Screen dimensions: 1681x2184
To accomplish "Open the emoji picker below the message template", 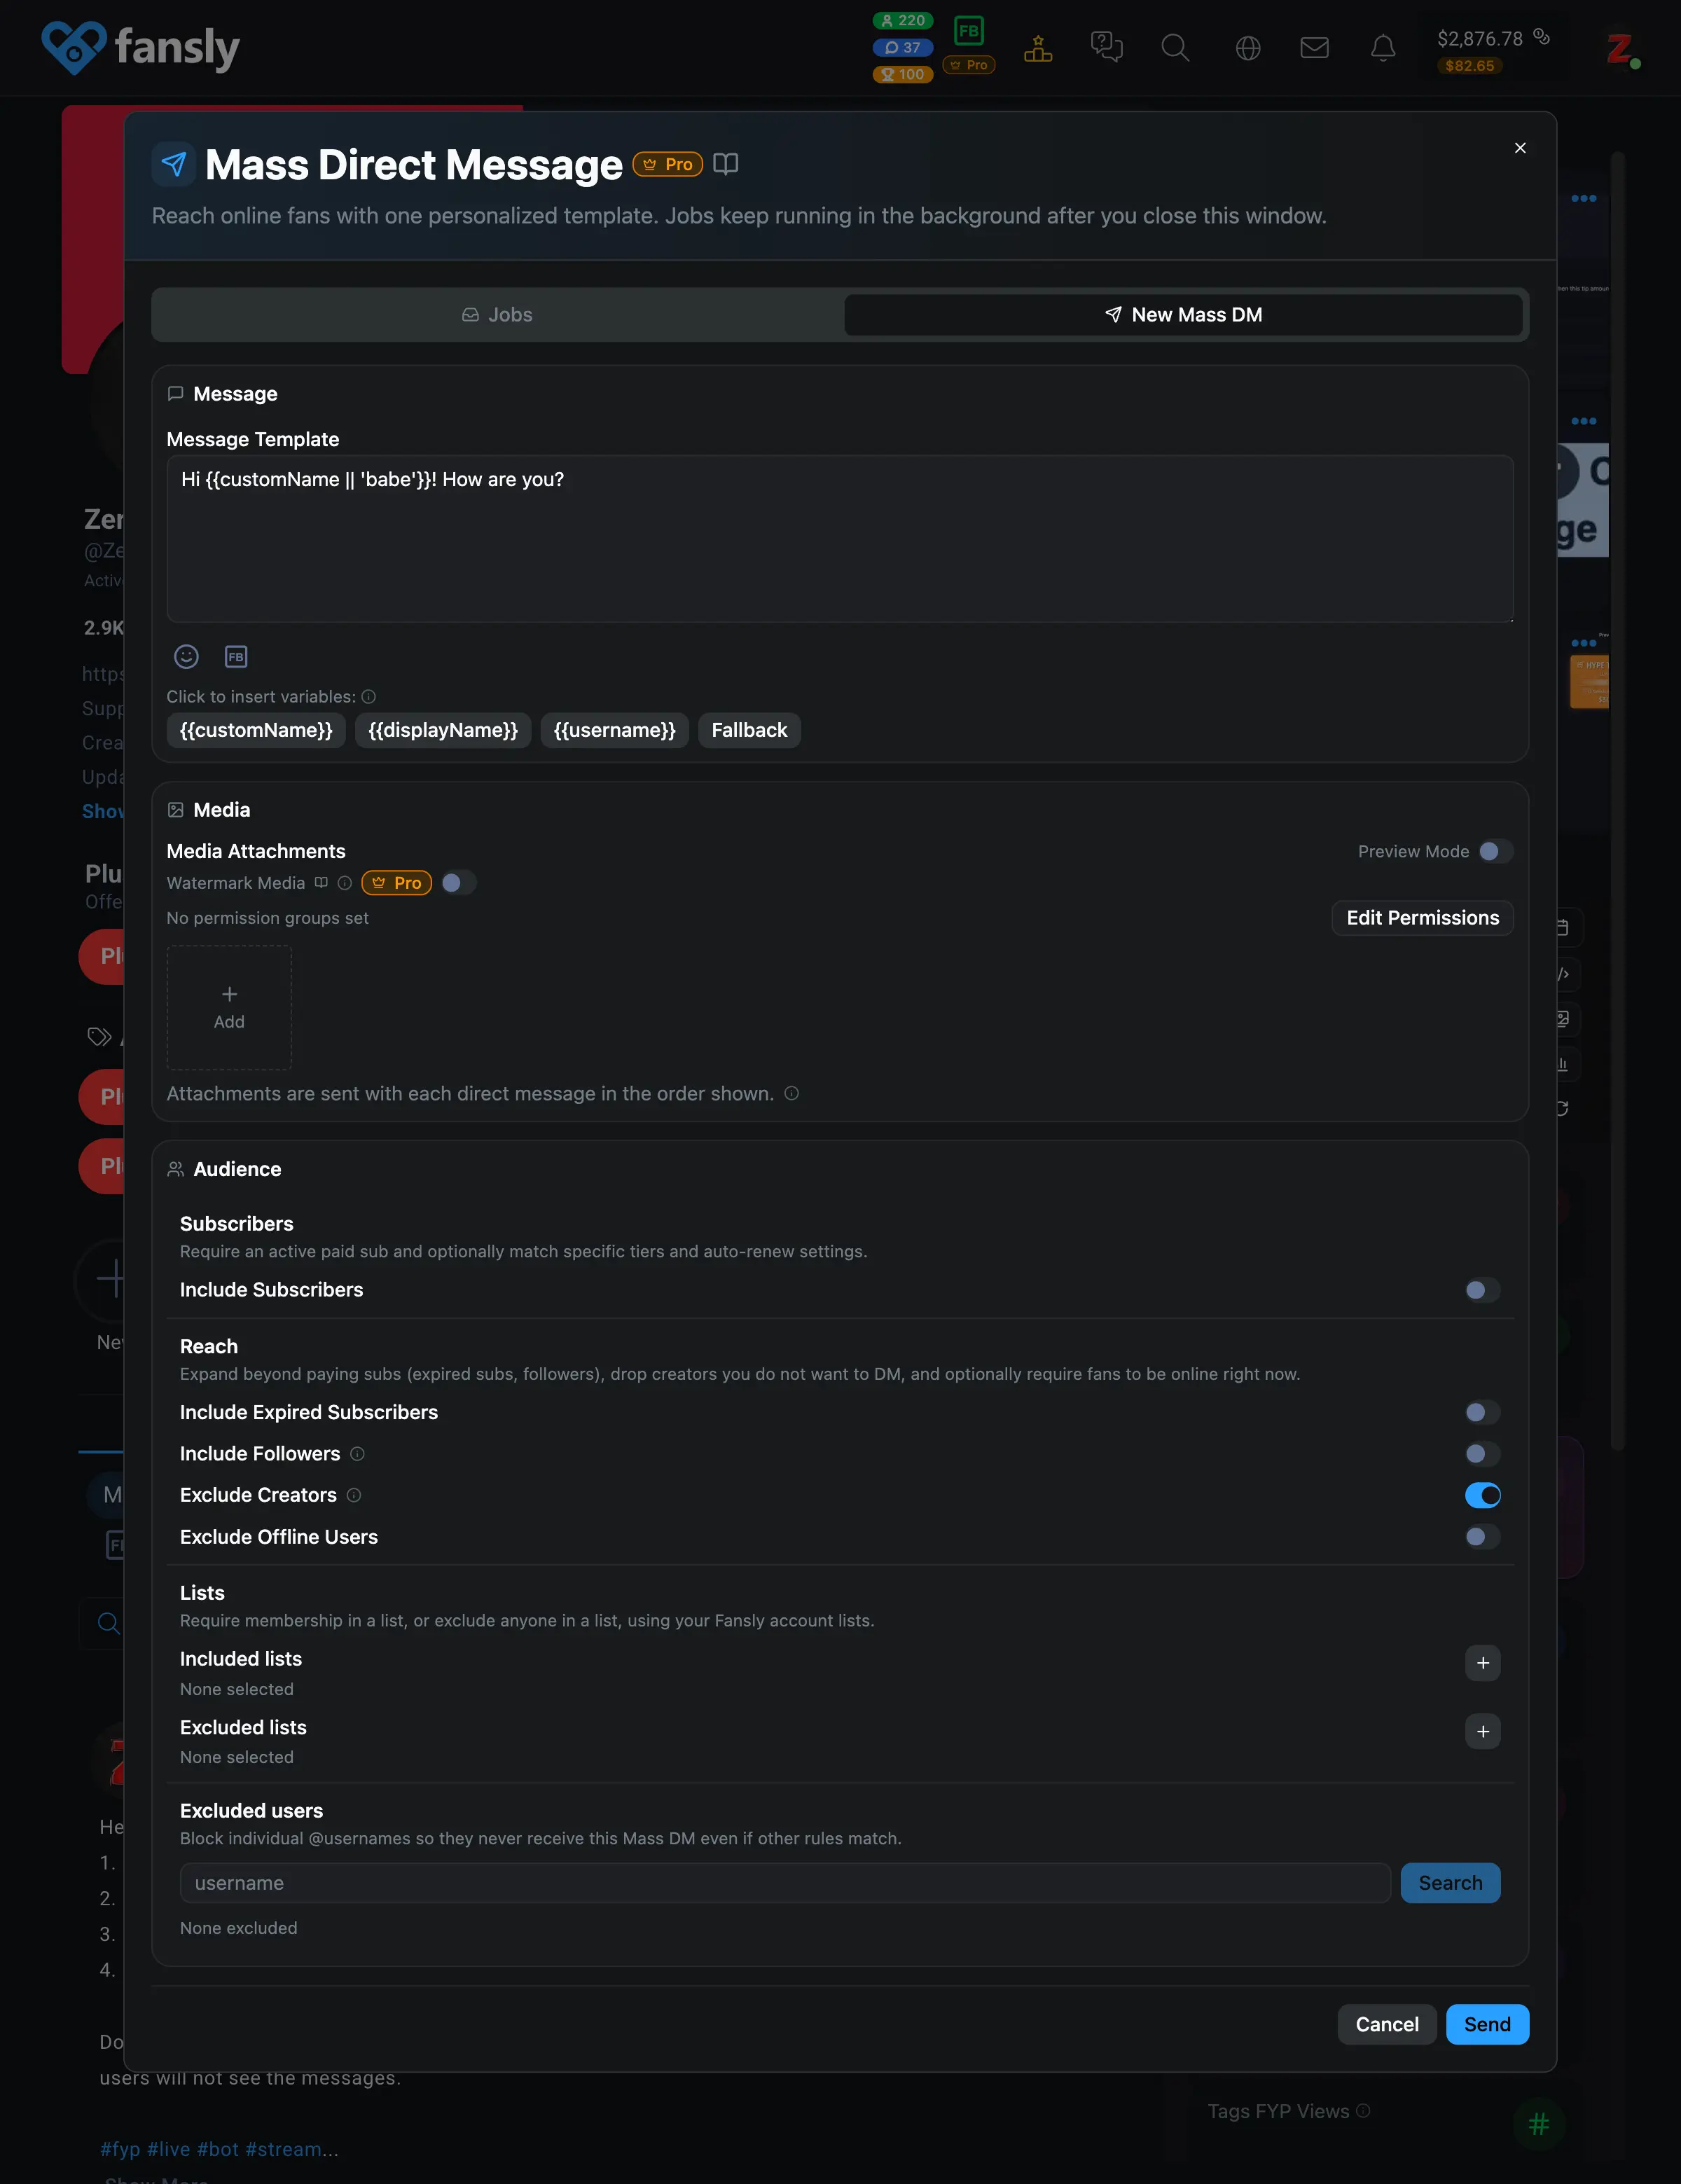I will (x=186, y=657).
